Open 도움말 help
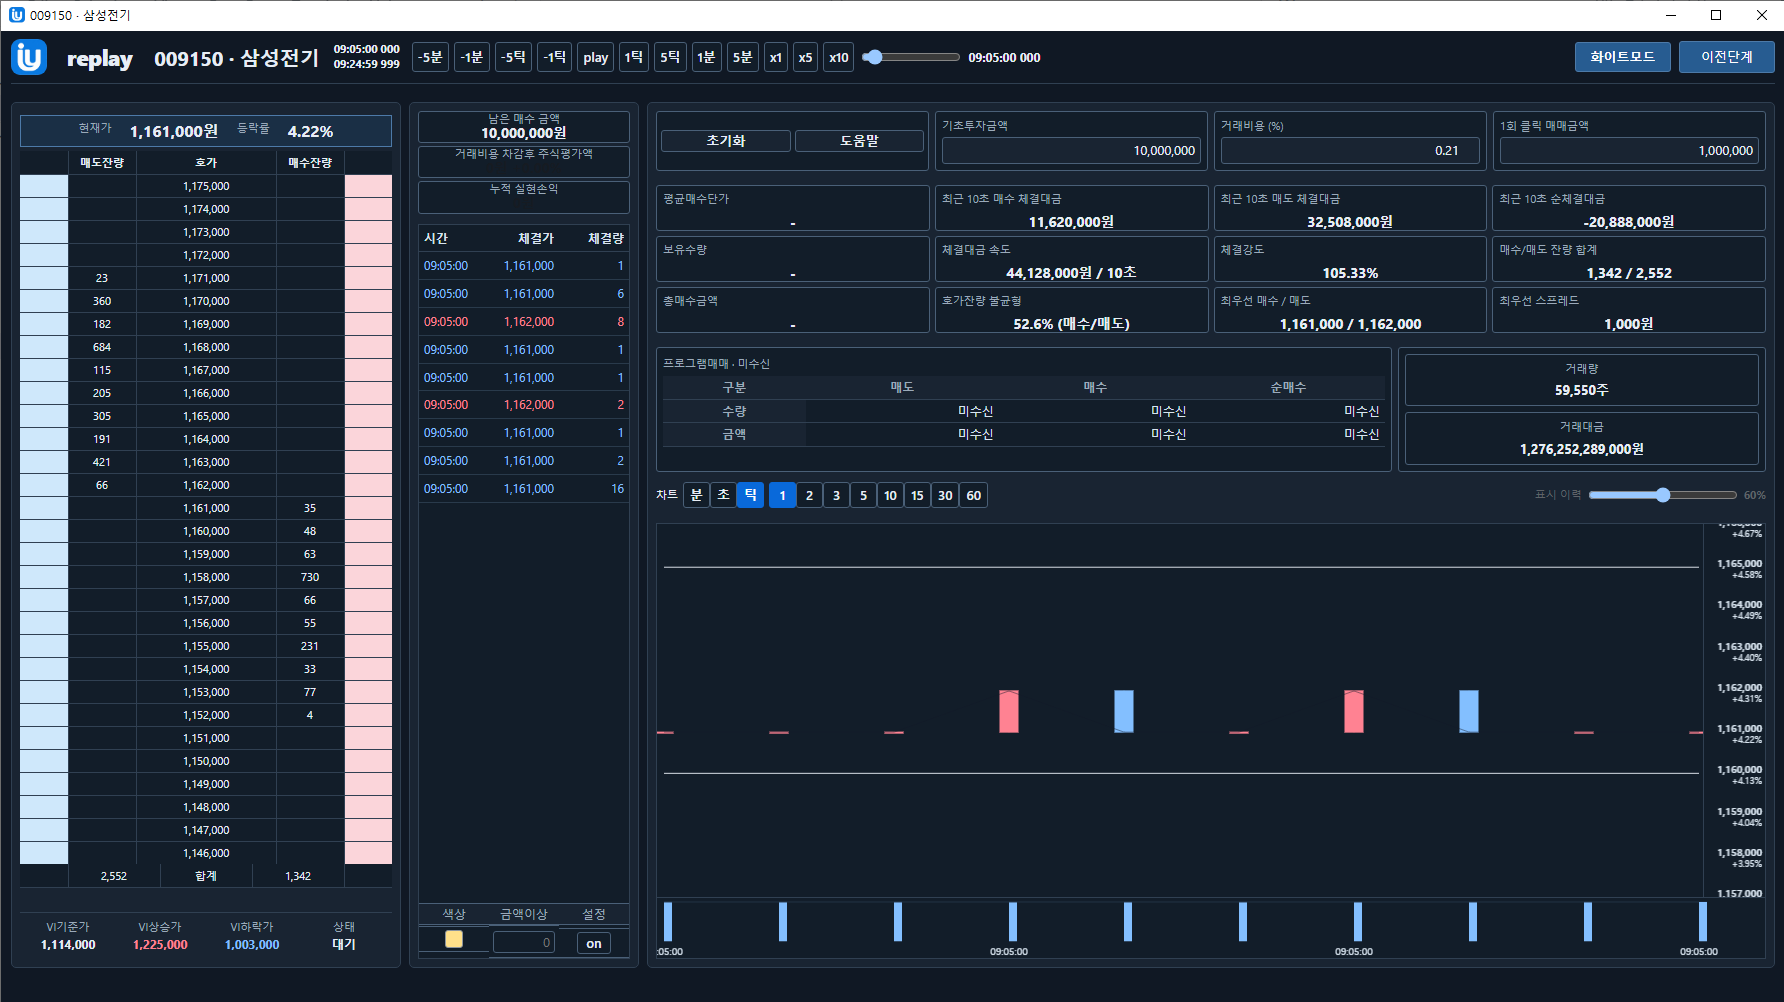1784x1002 pixels. click(859, 141)
